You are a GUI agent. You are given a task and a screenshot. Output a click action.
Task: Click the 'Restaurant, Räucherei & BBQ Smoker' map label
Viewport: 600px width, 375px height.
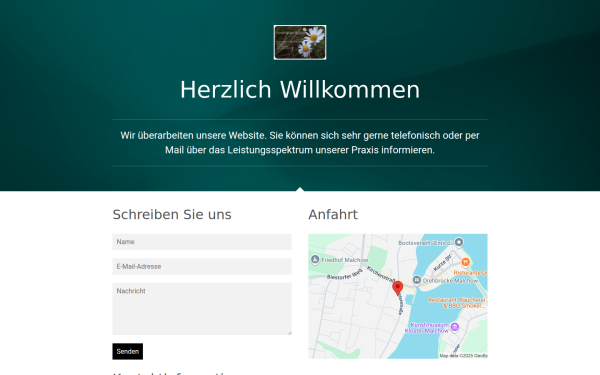(x=458, y=303)
